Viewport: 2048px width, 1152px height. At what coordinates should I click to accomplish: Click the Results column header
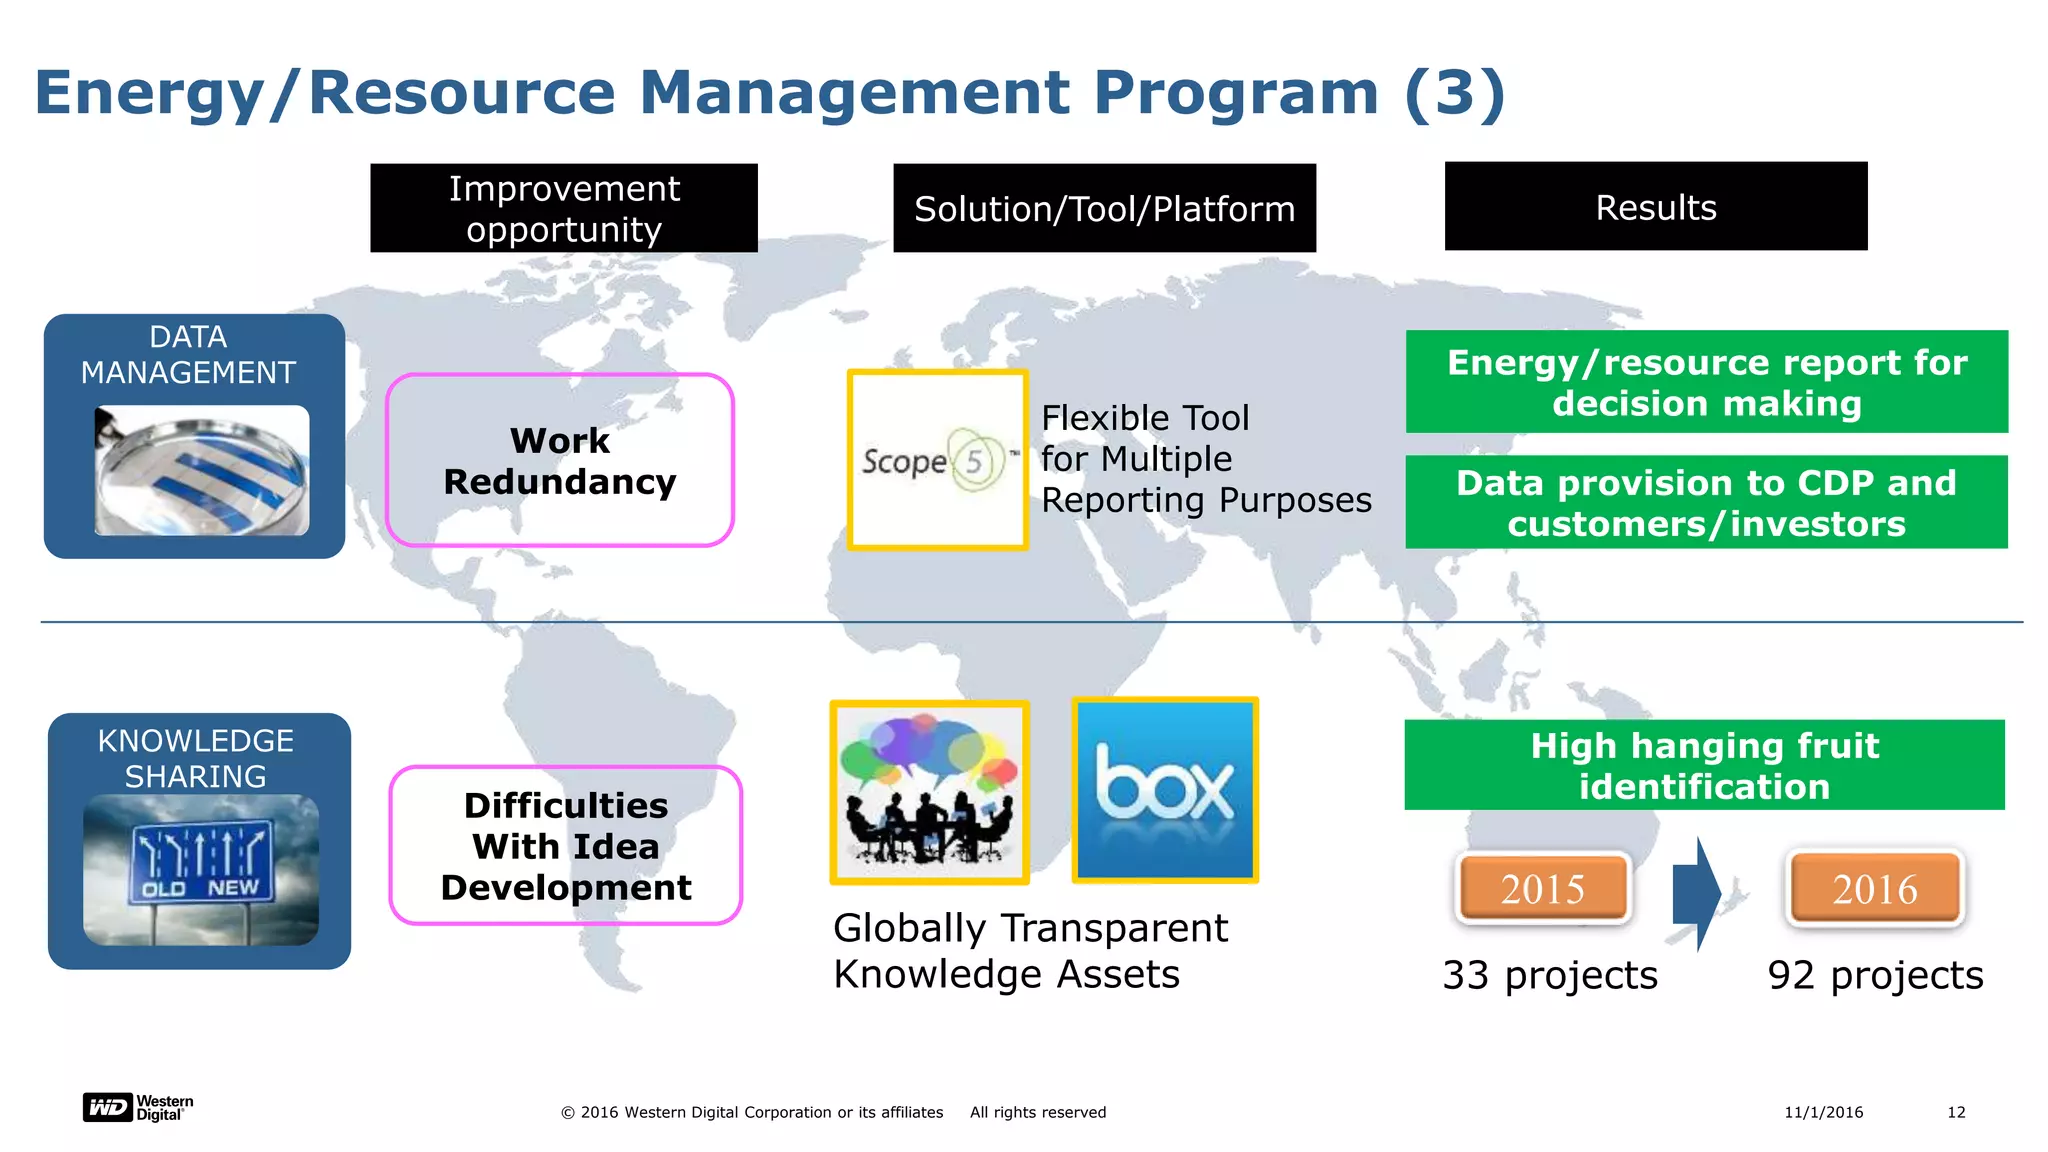1656,206
